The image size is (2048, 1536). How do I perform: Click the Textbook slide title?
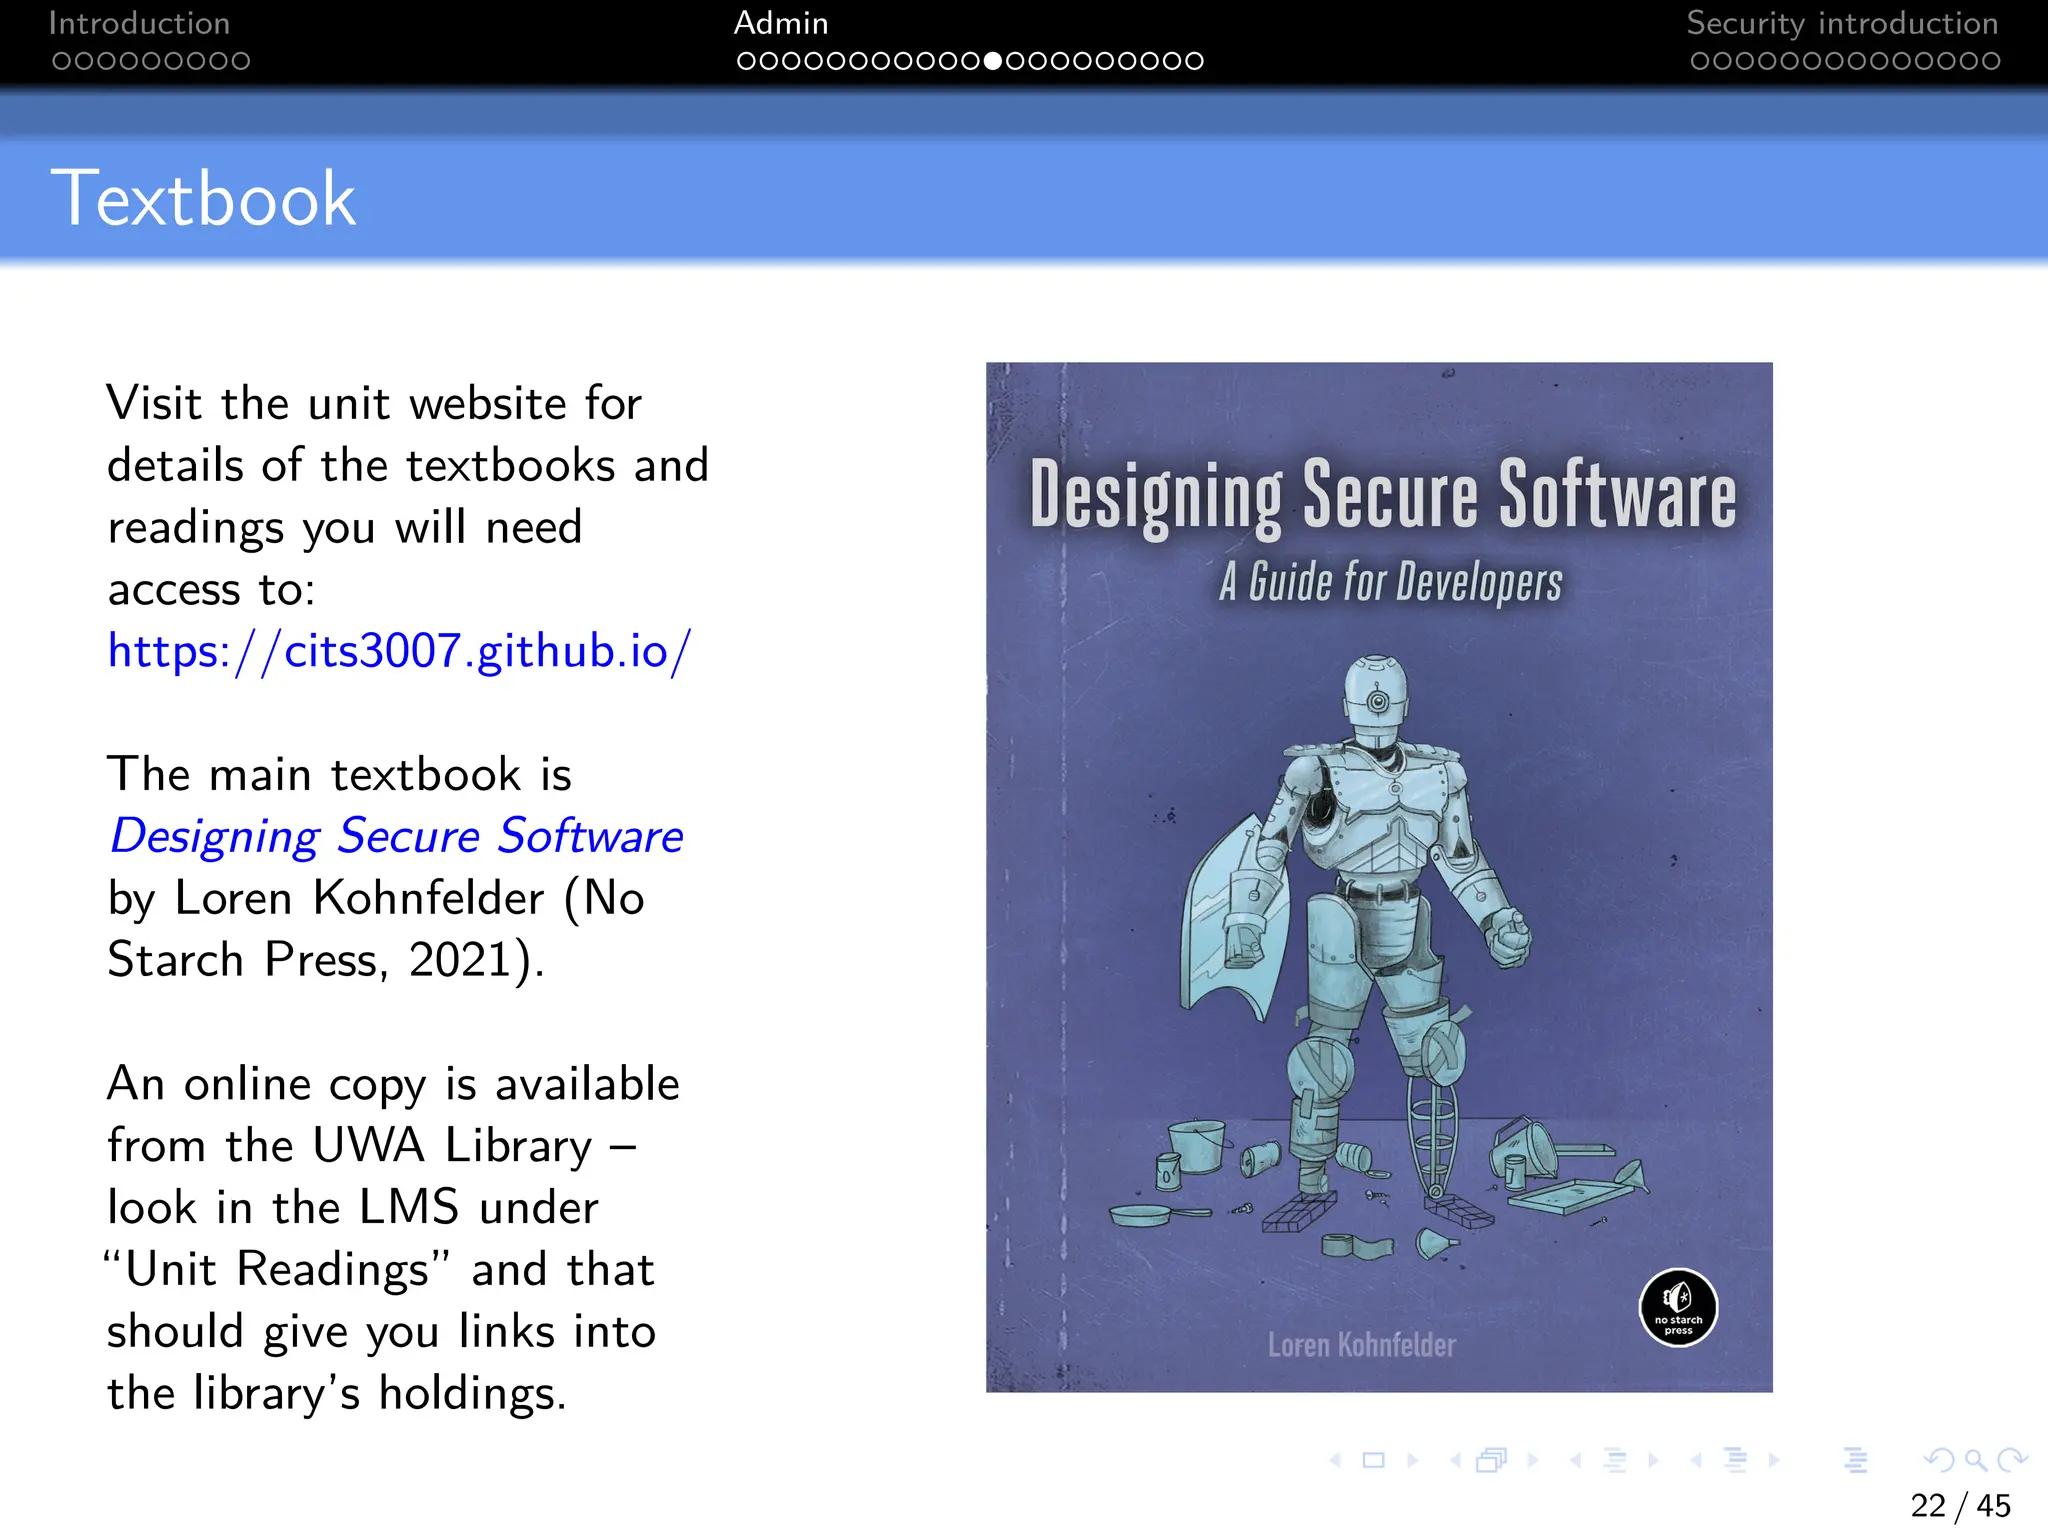coord(203,199)
